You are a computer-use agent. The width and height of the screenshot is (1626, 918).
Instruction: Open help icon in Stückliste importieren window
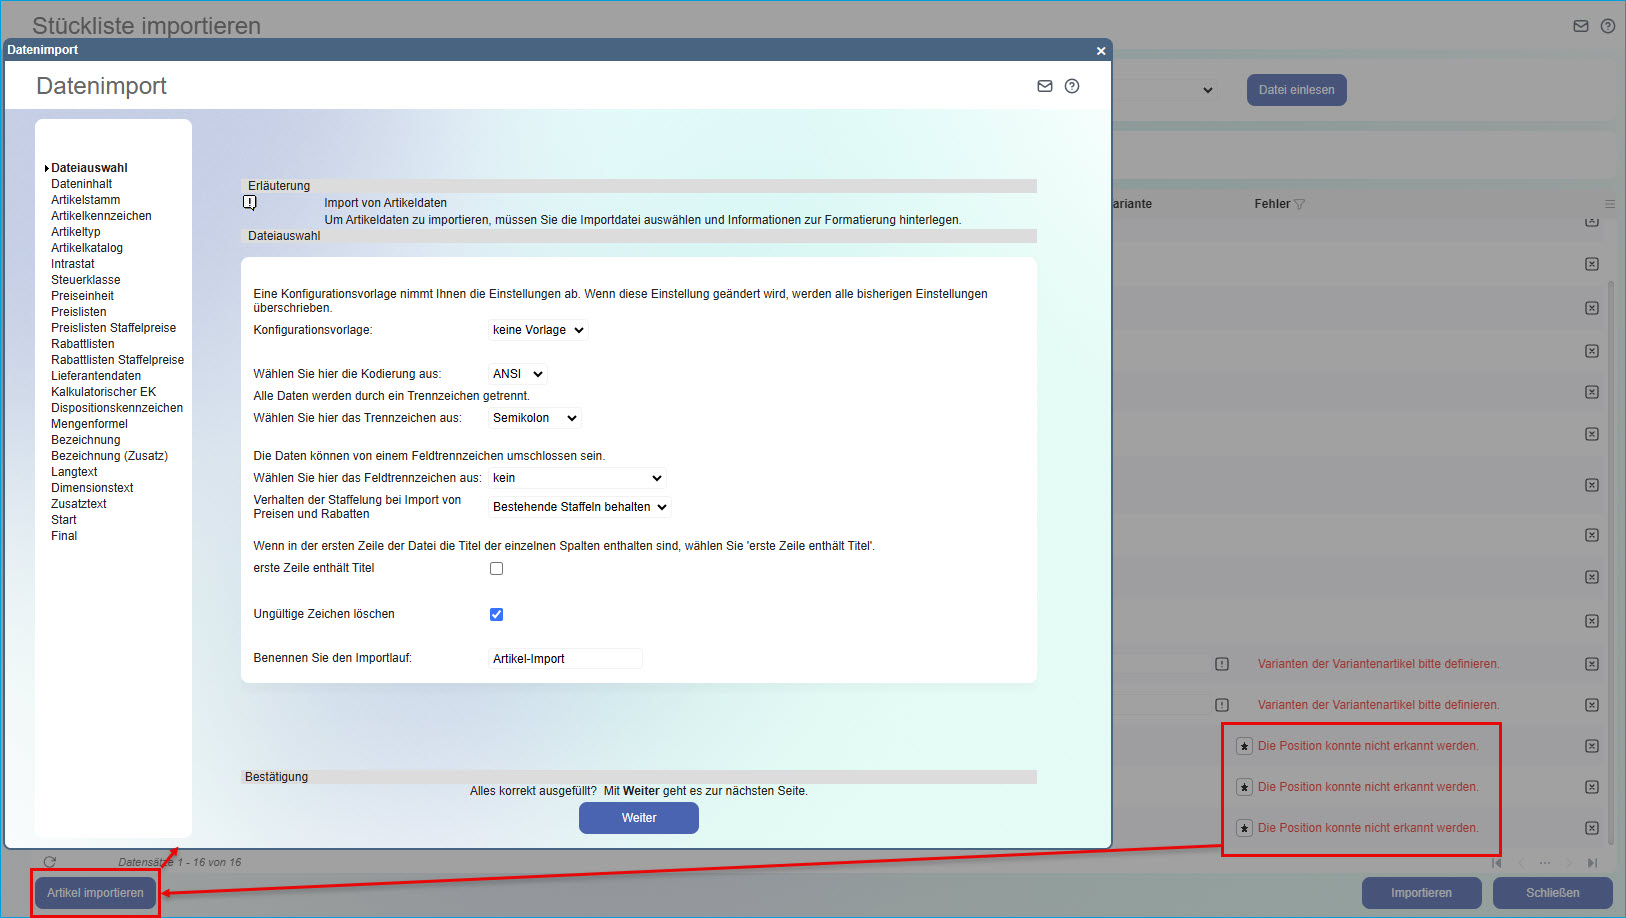tap(1608, 26)
